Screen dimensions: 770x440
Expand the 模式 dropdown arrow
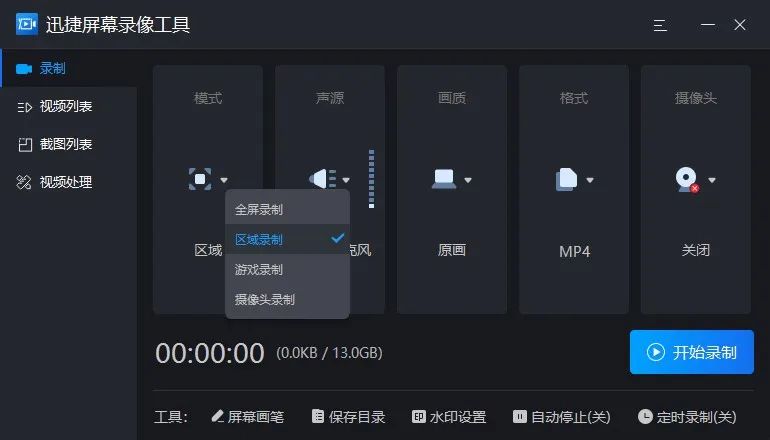coord(224,180)
